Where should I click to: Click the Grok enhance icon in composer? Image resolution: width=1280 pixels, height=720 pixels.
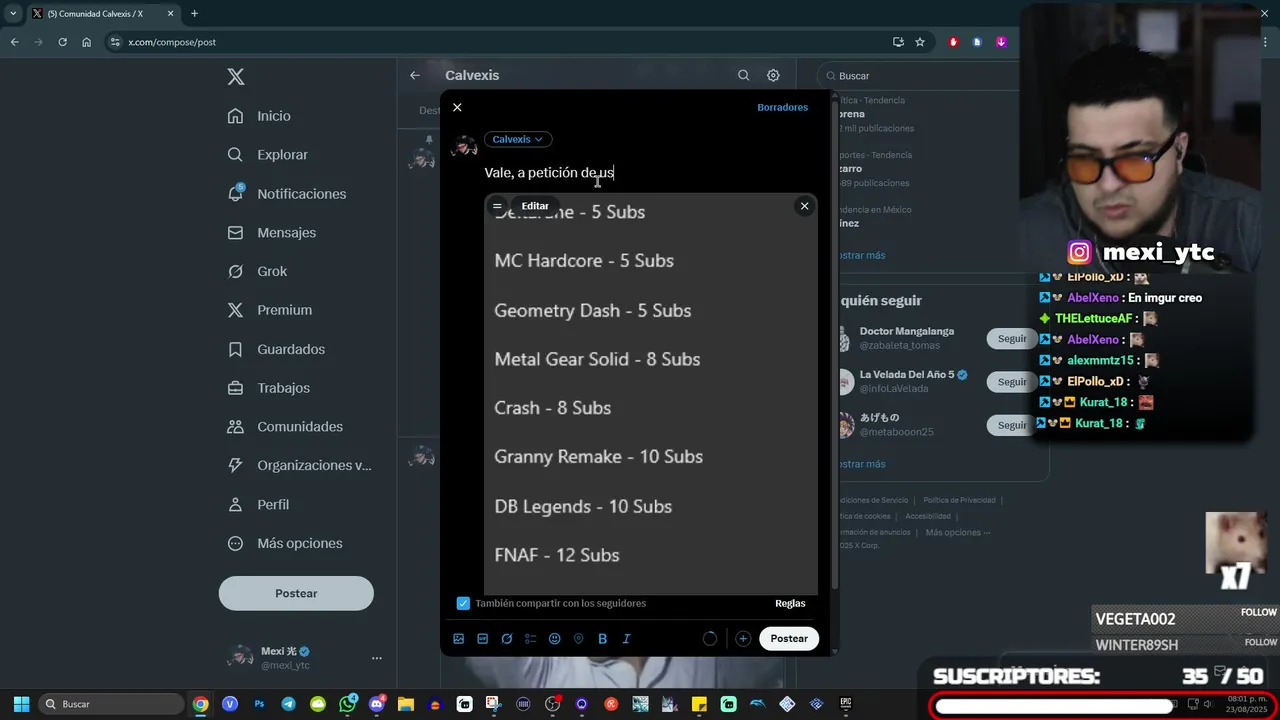(x=507, y=639)
